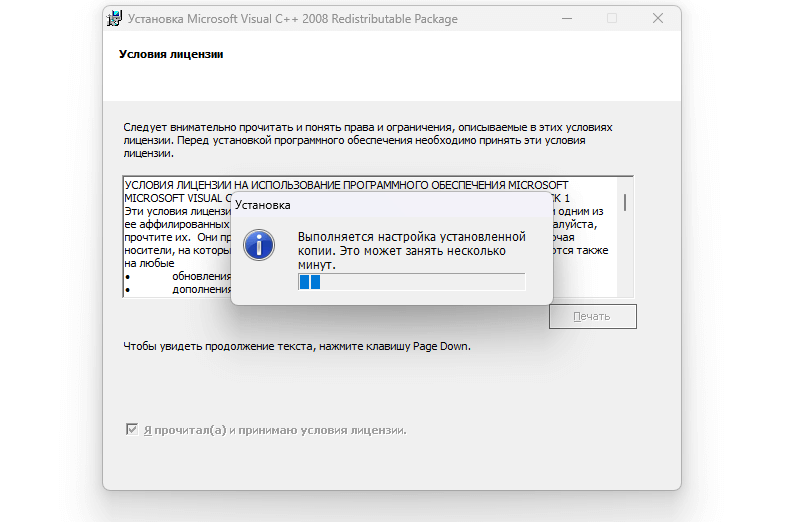Close the installer window
The width and height of the screenshot is (798, 522).
click(658, 18)
